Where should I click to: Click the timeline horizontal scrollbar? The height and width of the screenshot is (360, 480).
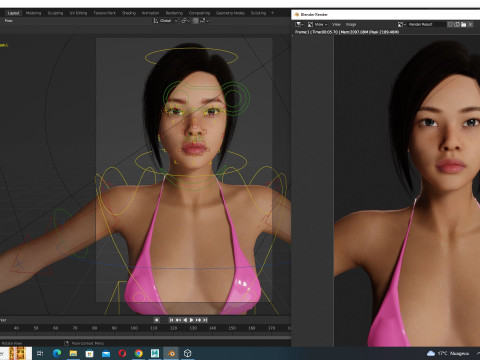(x=145, y=337)
